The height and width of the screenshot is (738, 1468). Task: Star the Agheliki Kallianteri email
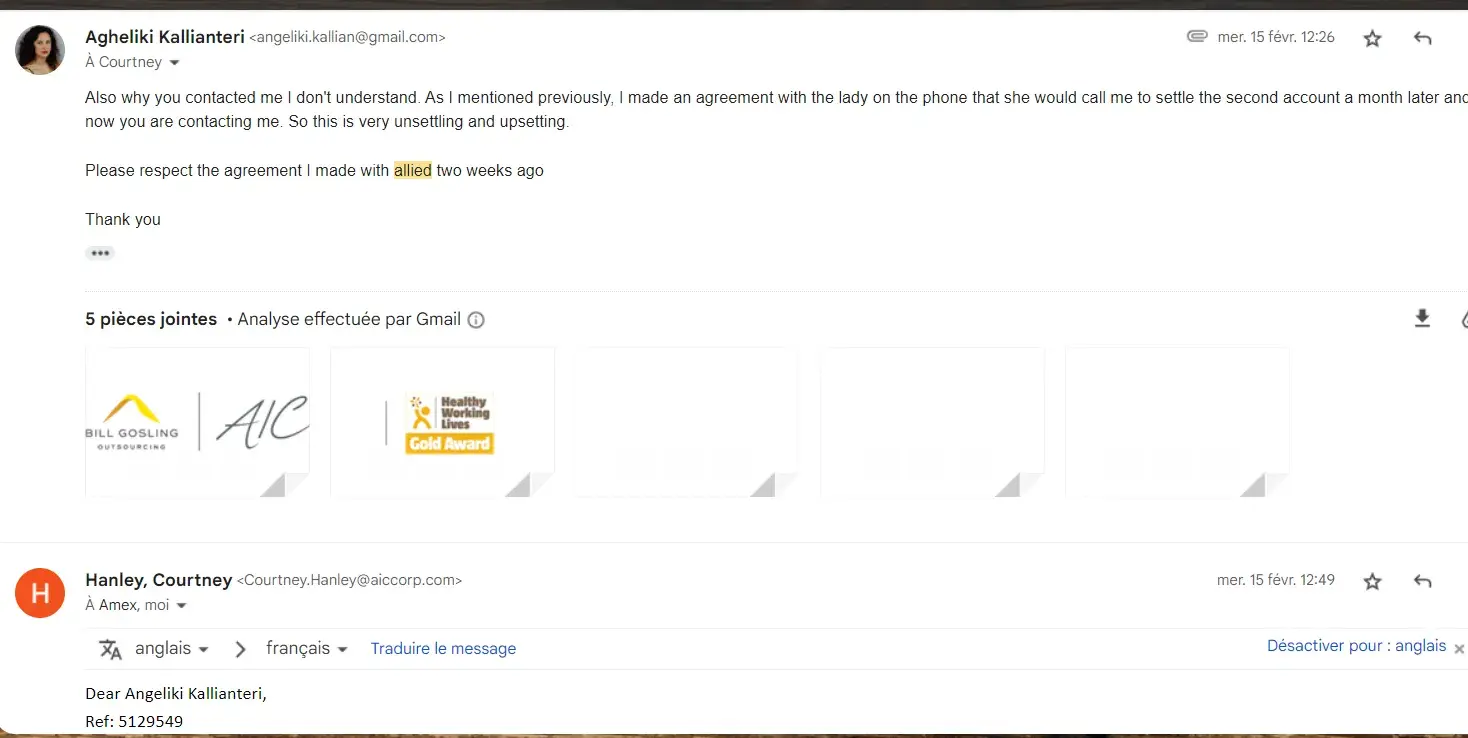(1372, 39)
